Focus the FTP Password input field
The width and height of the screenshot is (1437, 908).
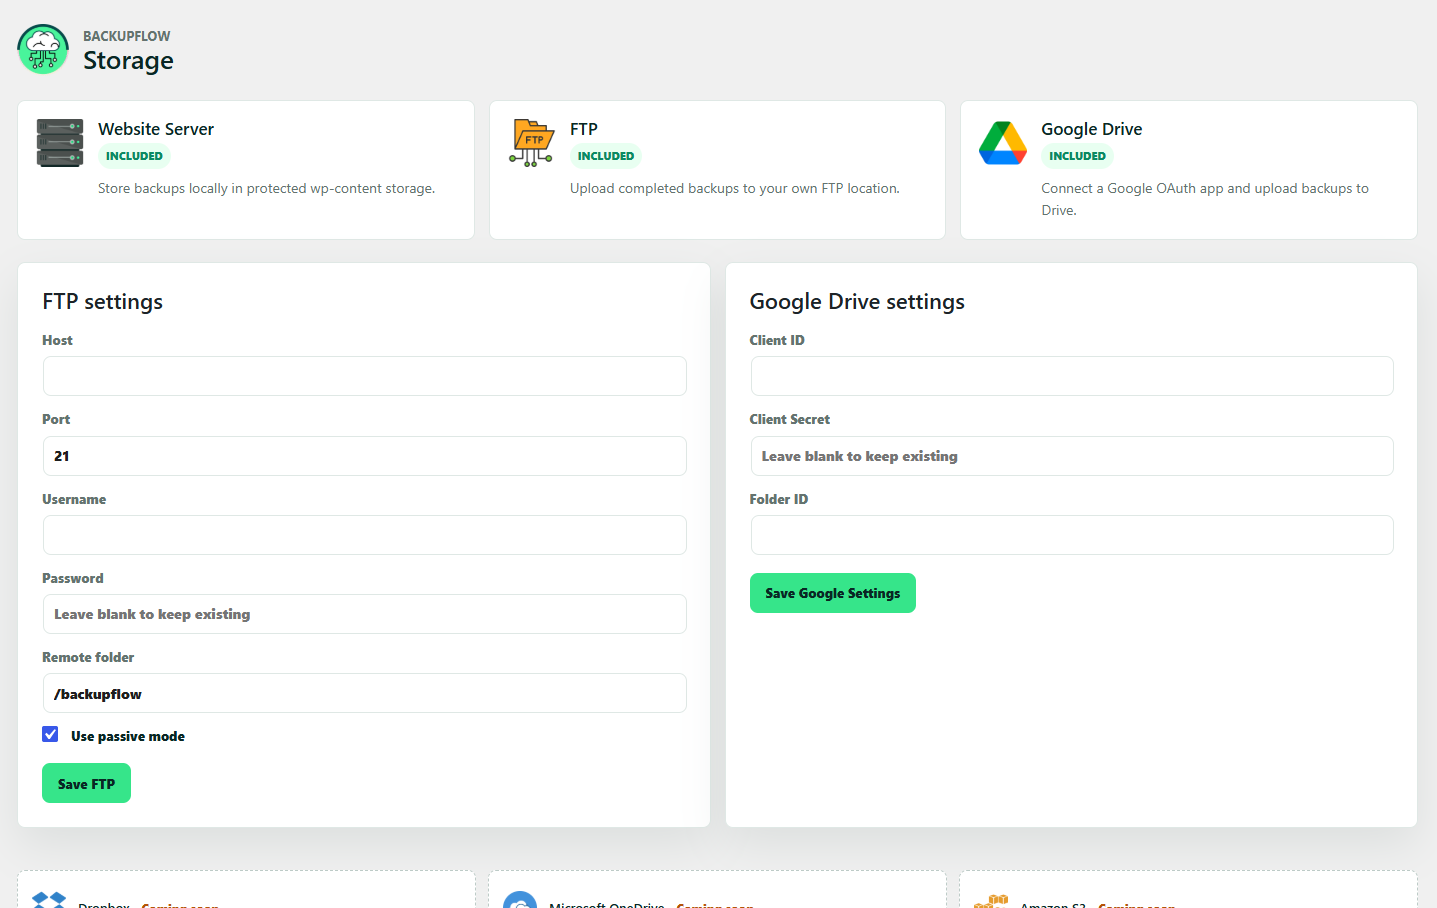(x=364, y=614)
